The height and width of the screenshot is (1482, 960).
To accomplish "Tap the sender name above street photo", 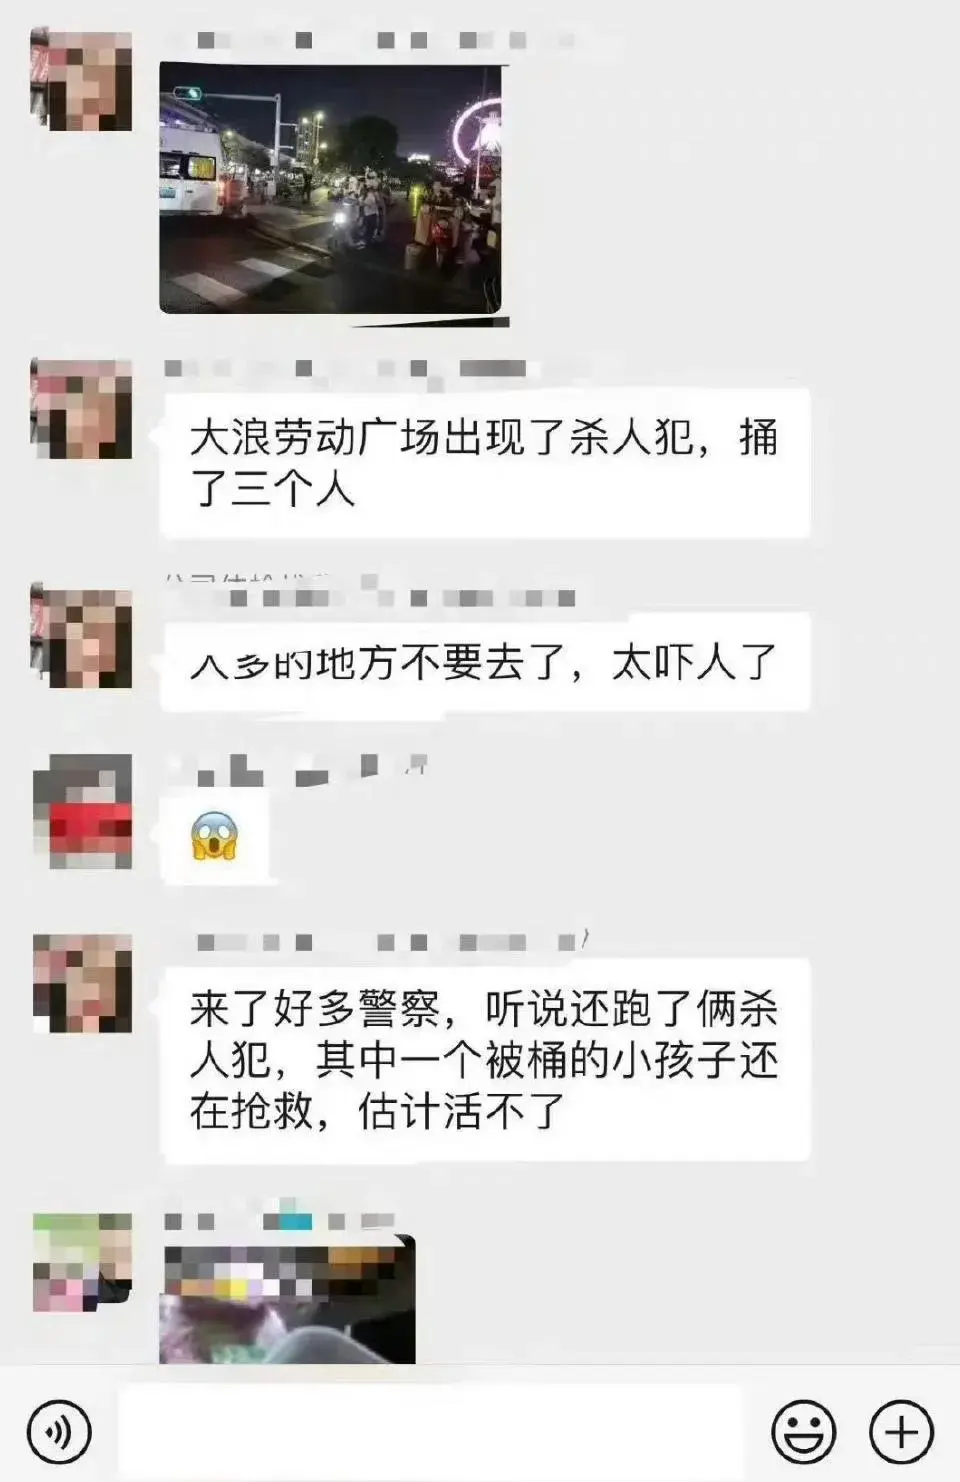I will [x=370, y=40].
